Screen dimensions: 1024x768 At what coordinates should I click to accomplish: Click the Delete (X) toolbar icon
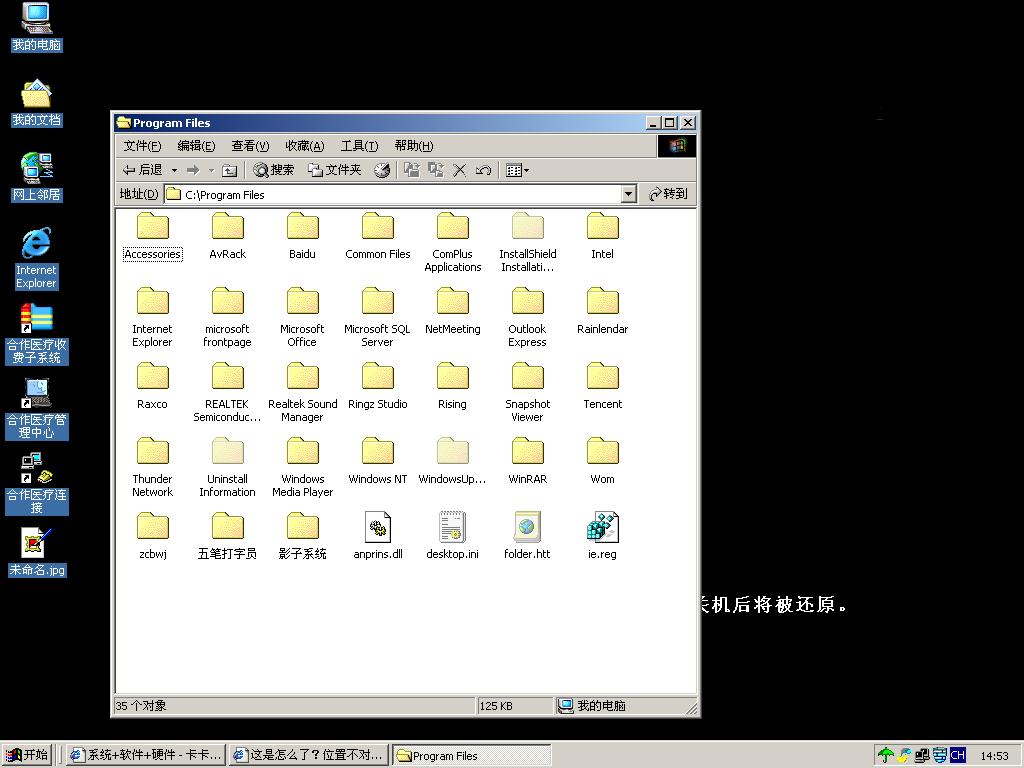pyautogui.click(x=460, y=170)
